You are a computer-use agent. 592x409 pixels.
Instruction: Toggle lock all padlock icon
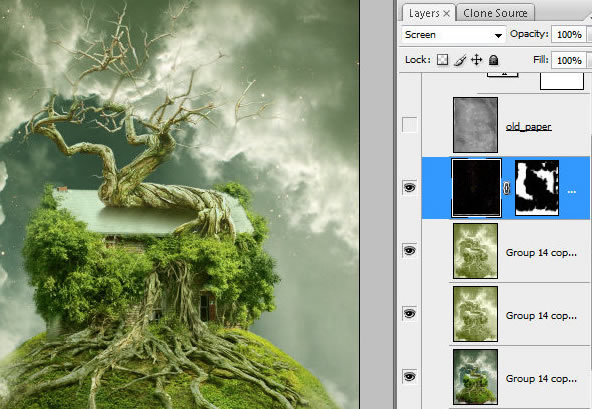493,60
